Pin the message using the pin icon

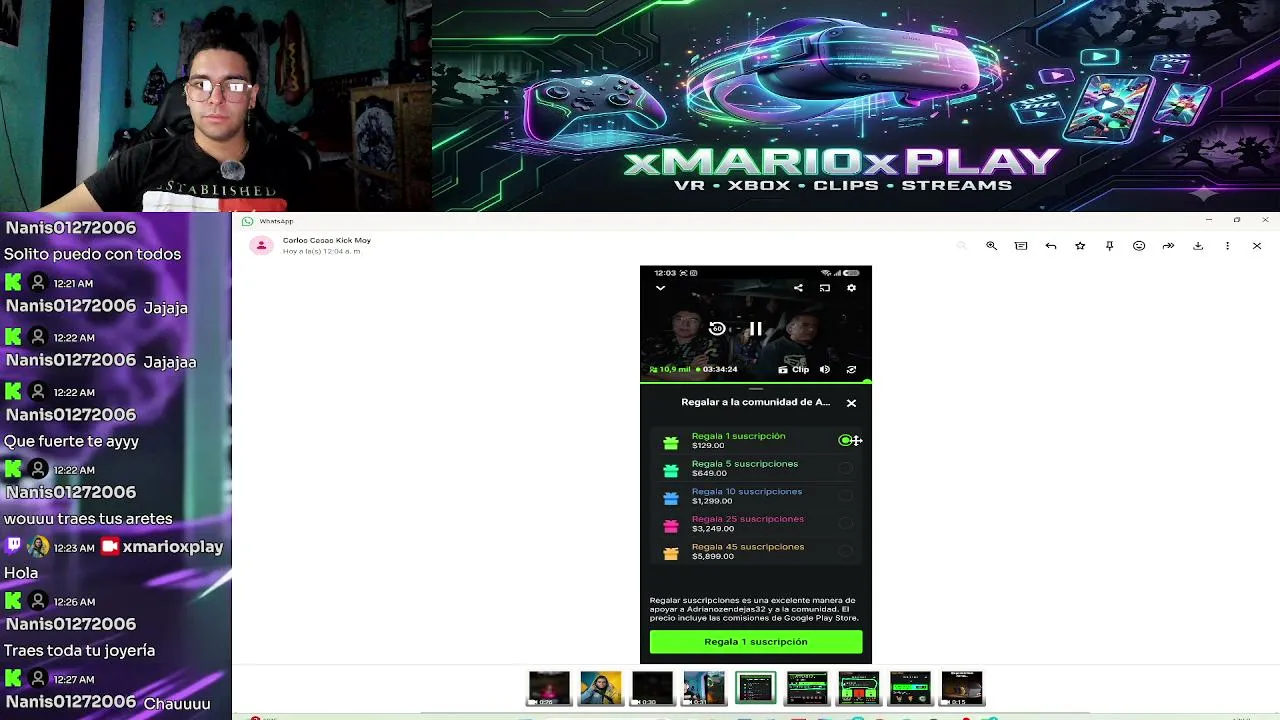tap(1109, 246)
